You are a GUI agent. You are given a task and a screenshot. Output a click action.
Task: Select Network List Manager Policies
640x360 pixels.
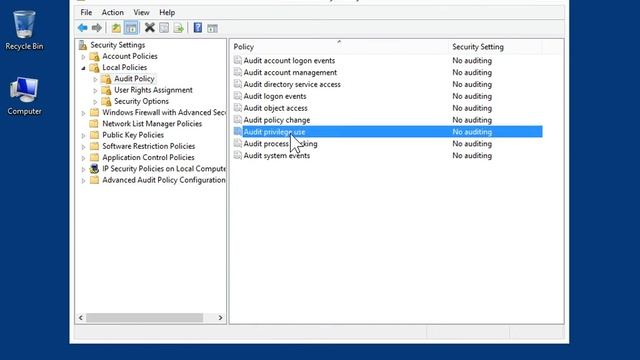(152, 124)
